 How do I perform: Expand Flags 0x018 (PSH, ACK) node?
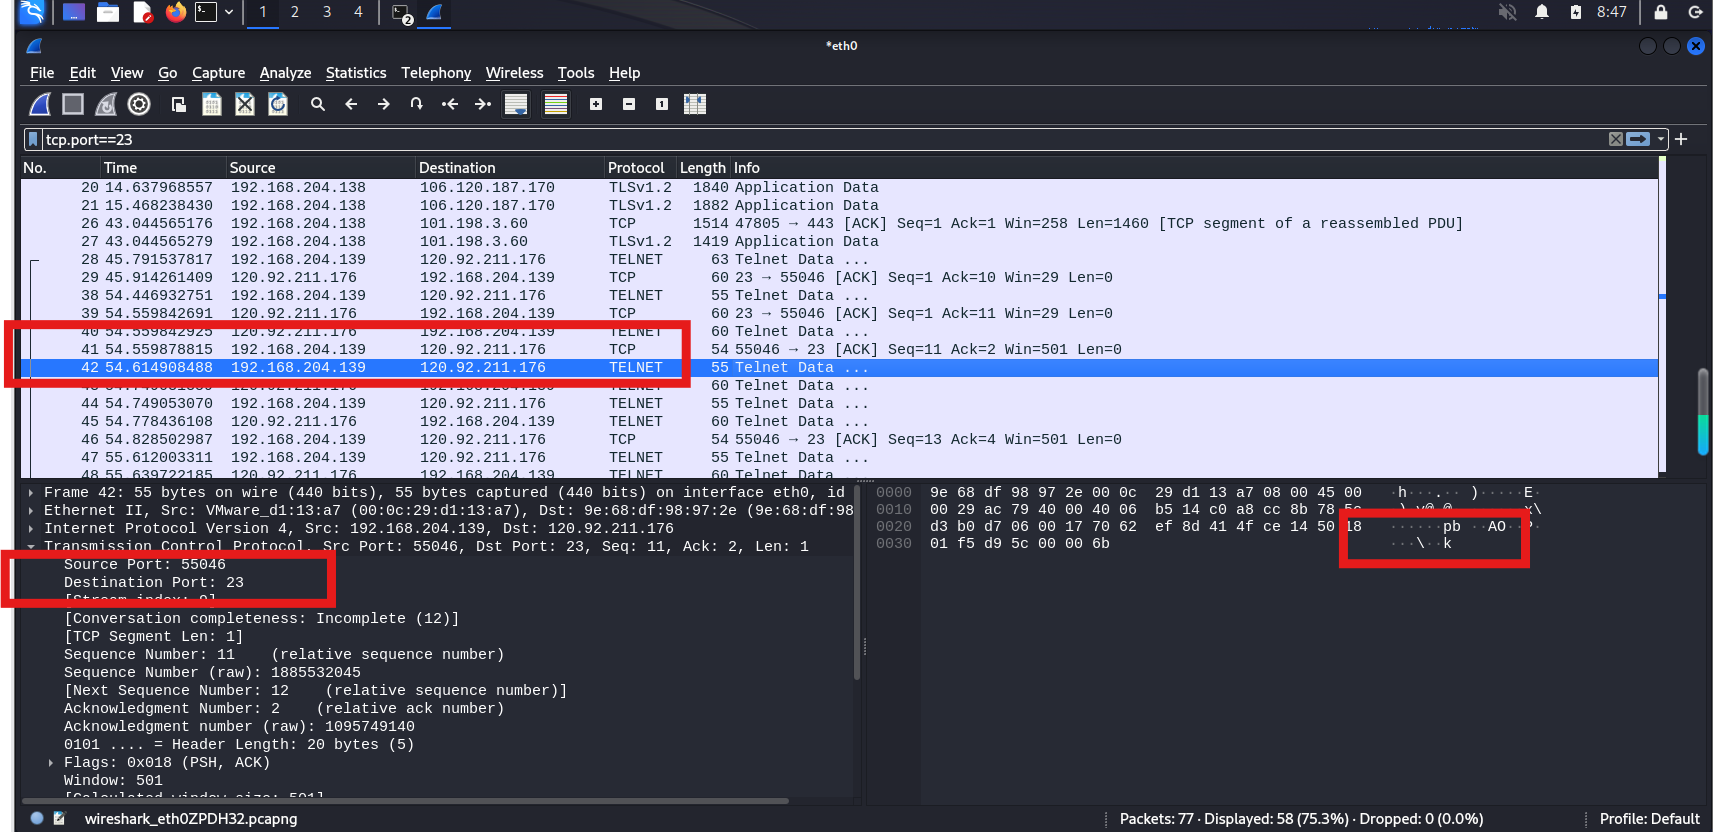tap(51, 762)
